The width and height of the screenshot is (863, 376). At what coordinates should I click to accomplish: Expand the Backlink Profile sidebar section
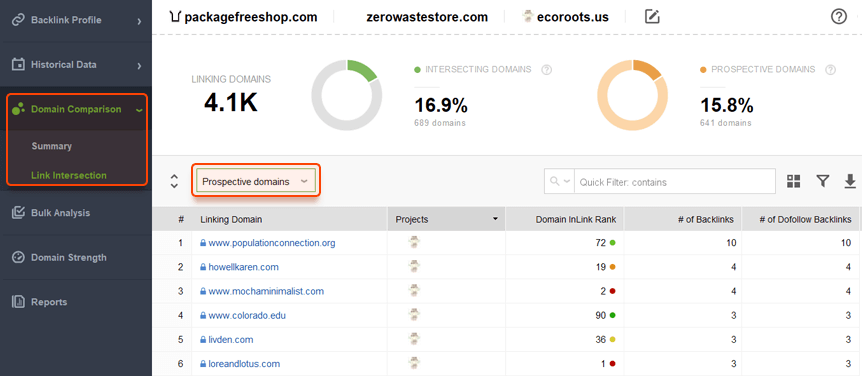139,21
